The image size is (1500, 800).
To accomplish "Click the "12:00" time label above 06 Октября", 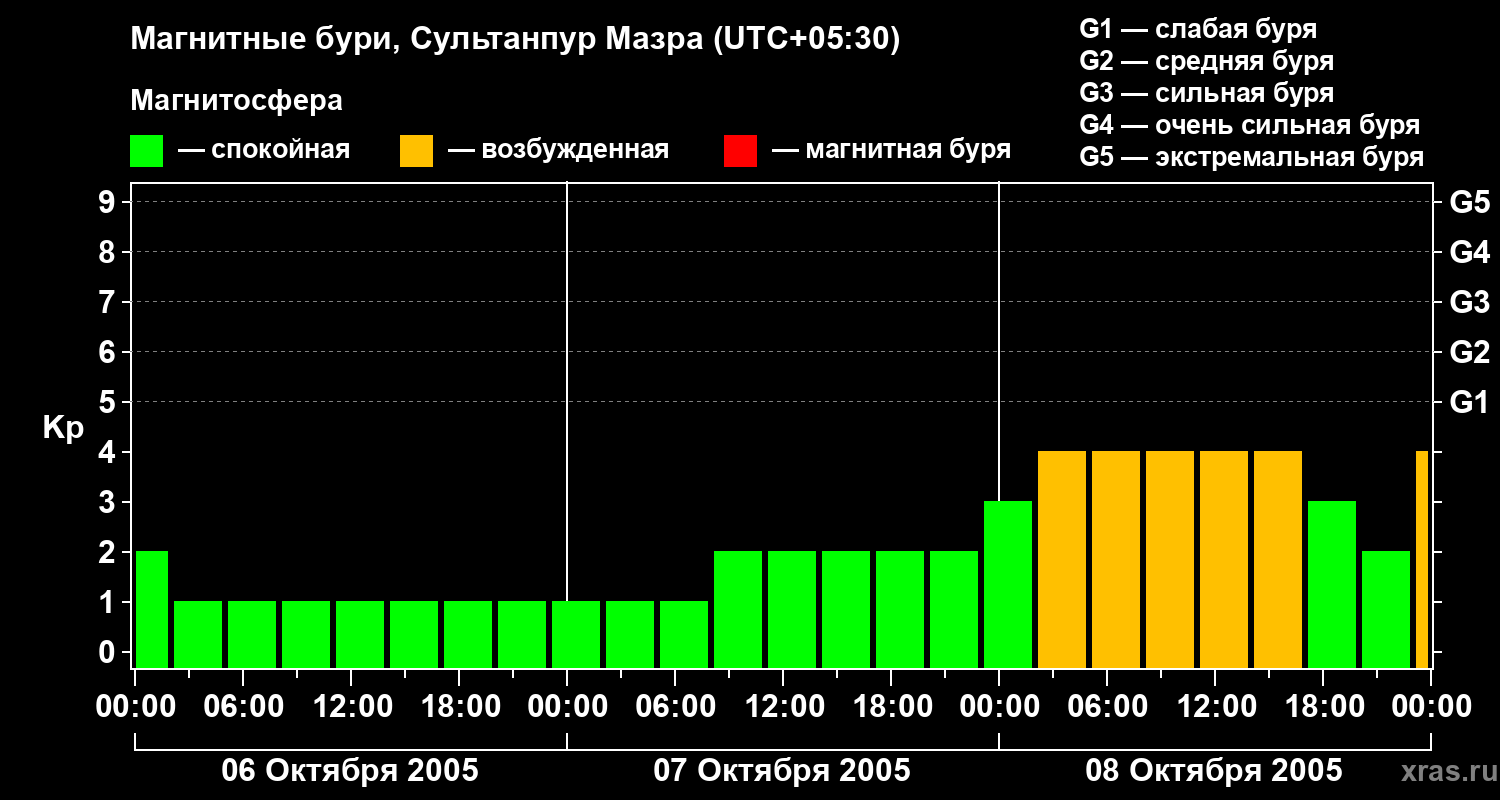I will pos(351,706).
